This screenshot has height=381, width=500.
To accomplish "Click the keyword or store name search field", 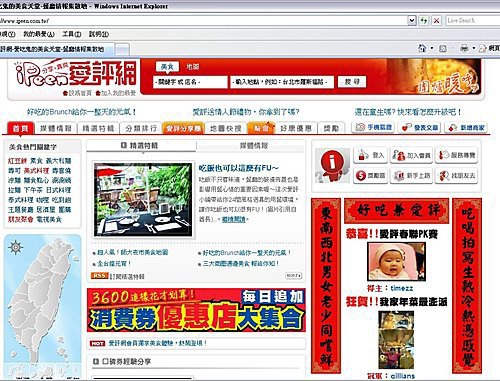I will [x=190, y=82].
